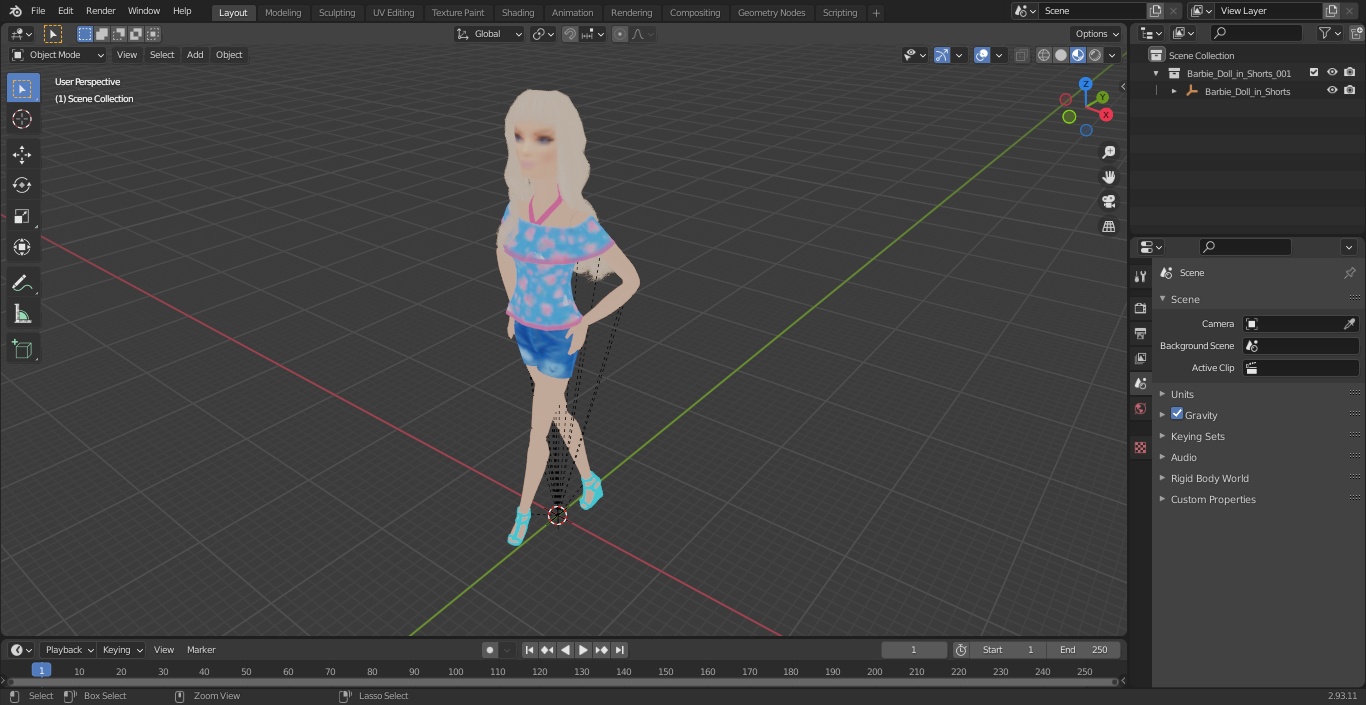Image resolution: width=1366 pixels, height=705 pixels.
Task: Switch to wireframe viewport shading
Action: click(x=1044, y=55)
